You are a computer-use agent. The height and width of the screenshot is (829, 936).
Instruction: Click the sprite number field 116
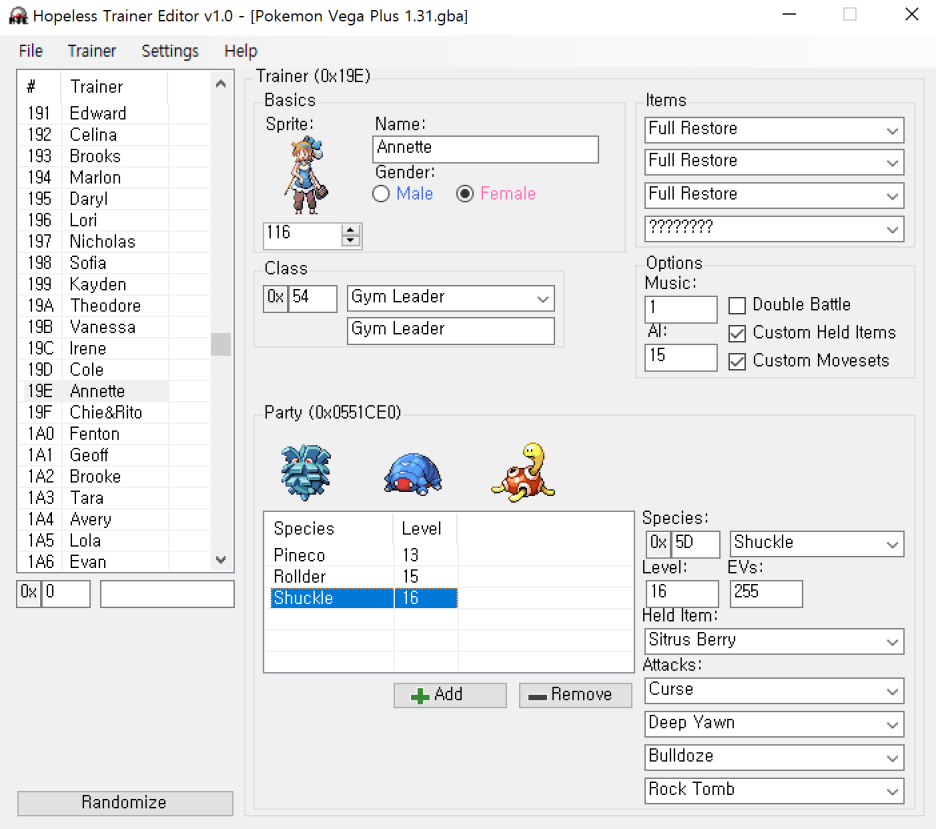(x=303, y=235)
